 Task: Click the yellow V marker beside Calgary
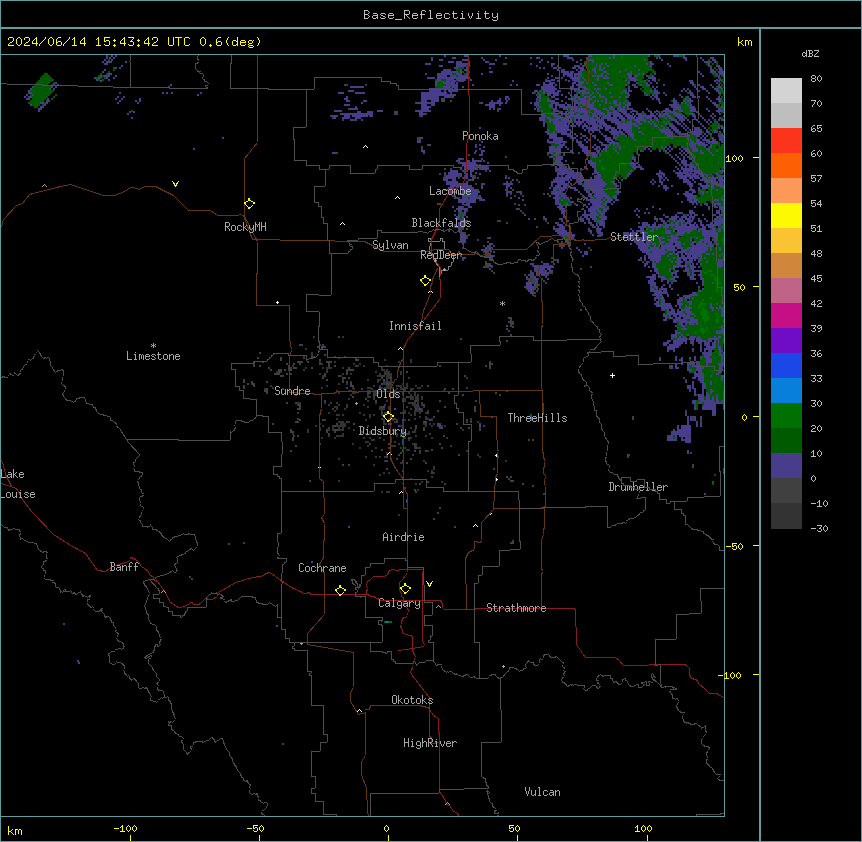[429, 584]
